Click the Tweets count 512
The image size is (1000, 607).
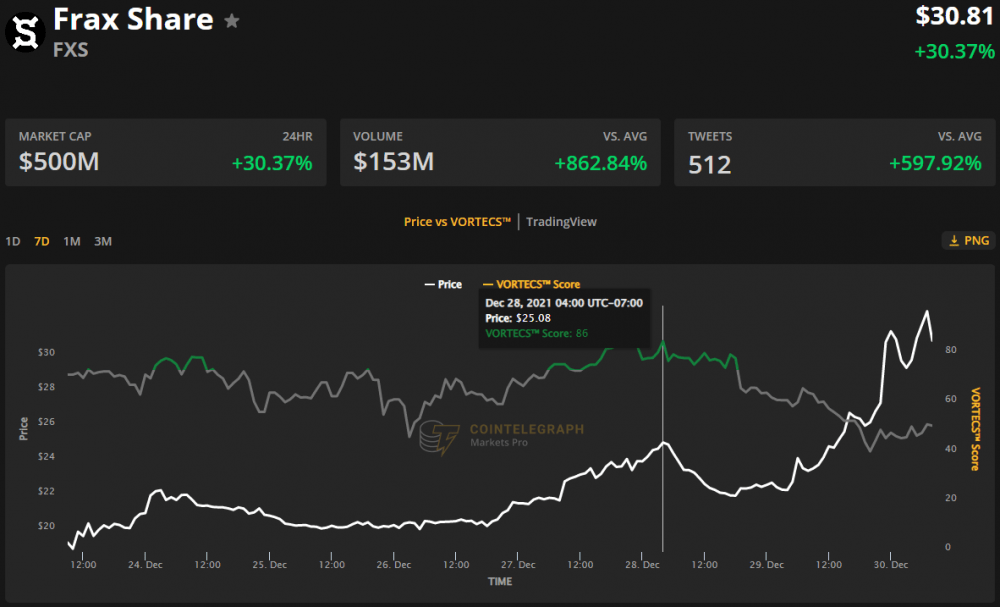(709, 165)
